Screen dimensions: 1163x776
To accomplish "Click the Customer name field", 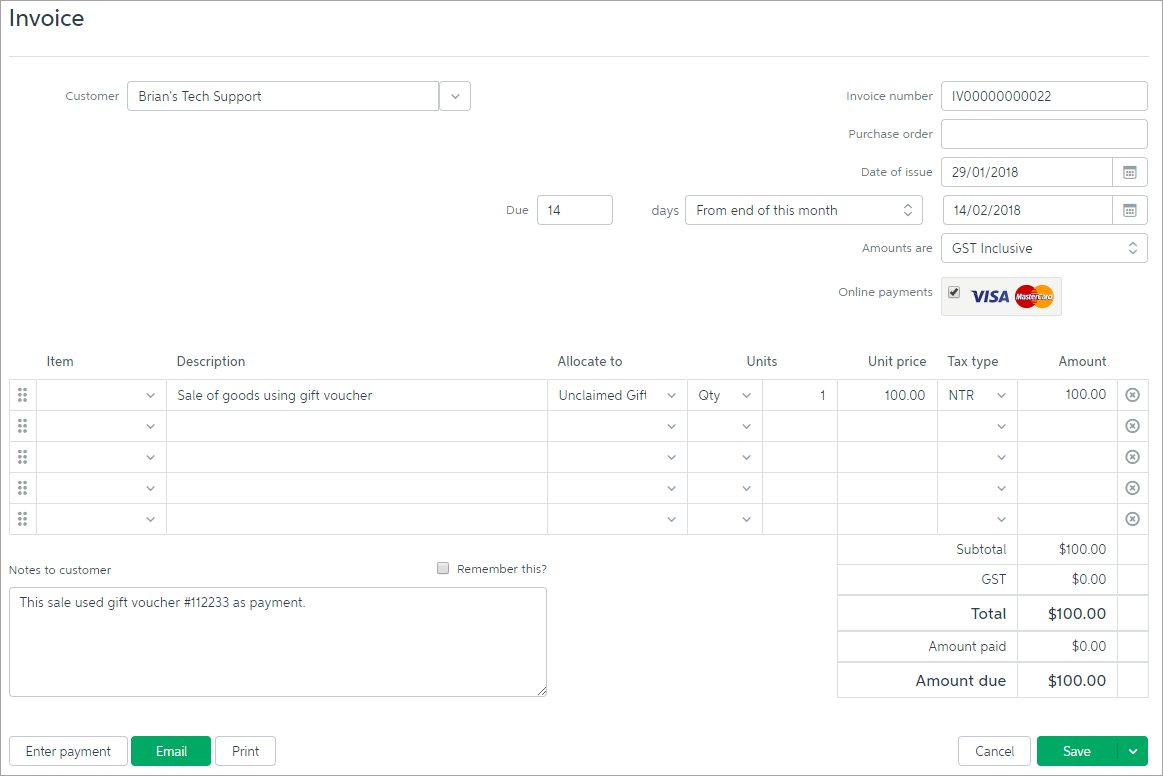I will click(283, 96).
